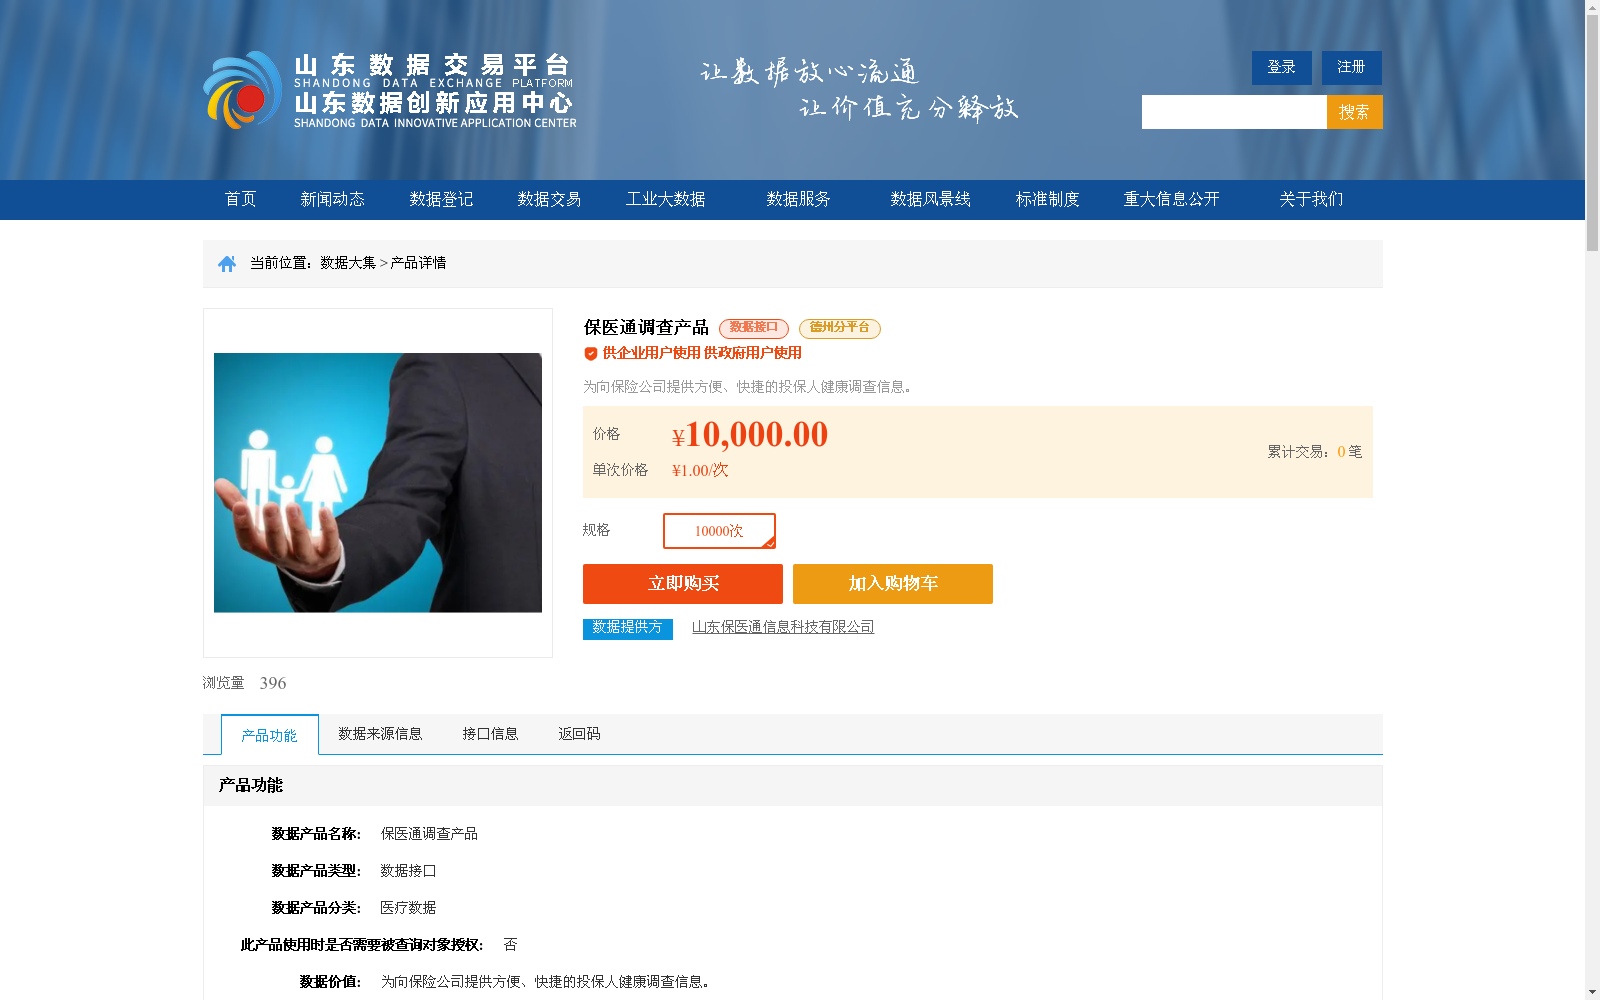Open 标准制度 menu item
The image size is (1600, 1000).
click(x=1047, y=199)
